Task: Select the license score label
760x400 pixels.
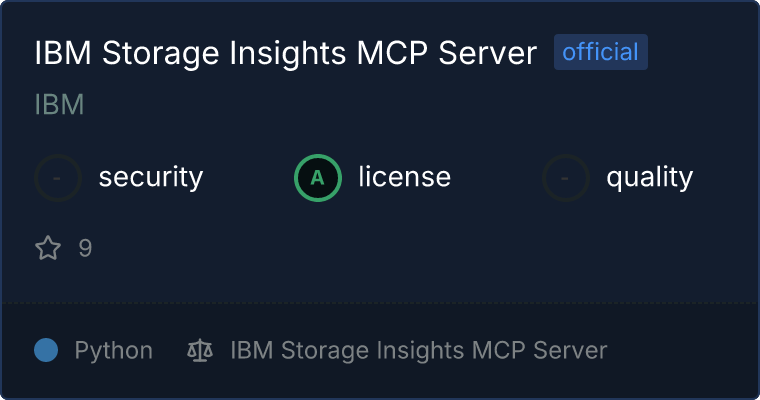Action: click(404, 178)
